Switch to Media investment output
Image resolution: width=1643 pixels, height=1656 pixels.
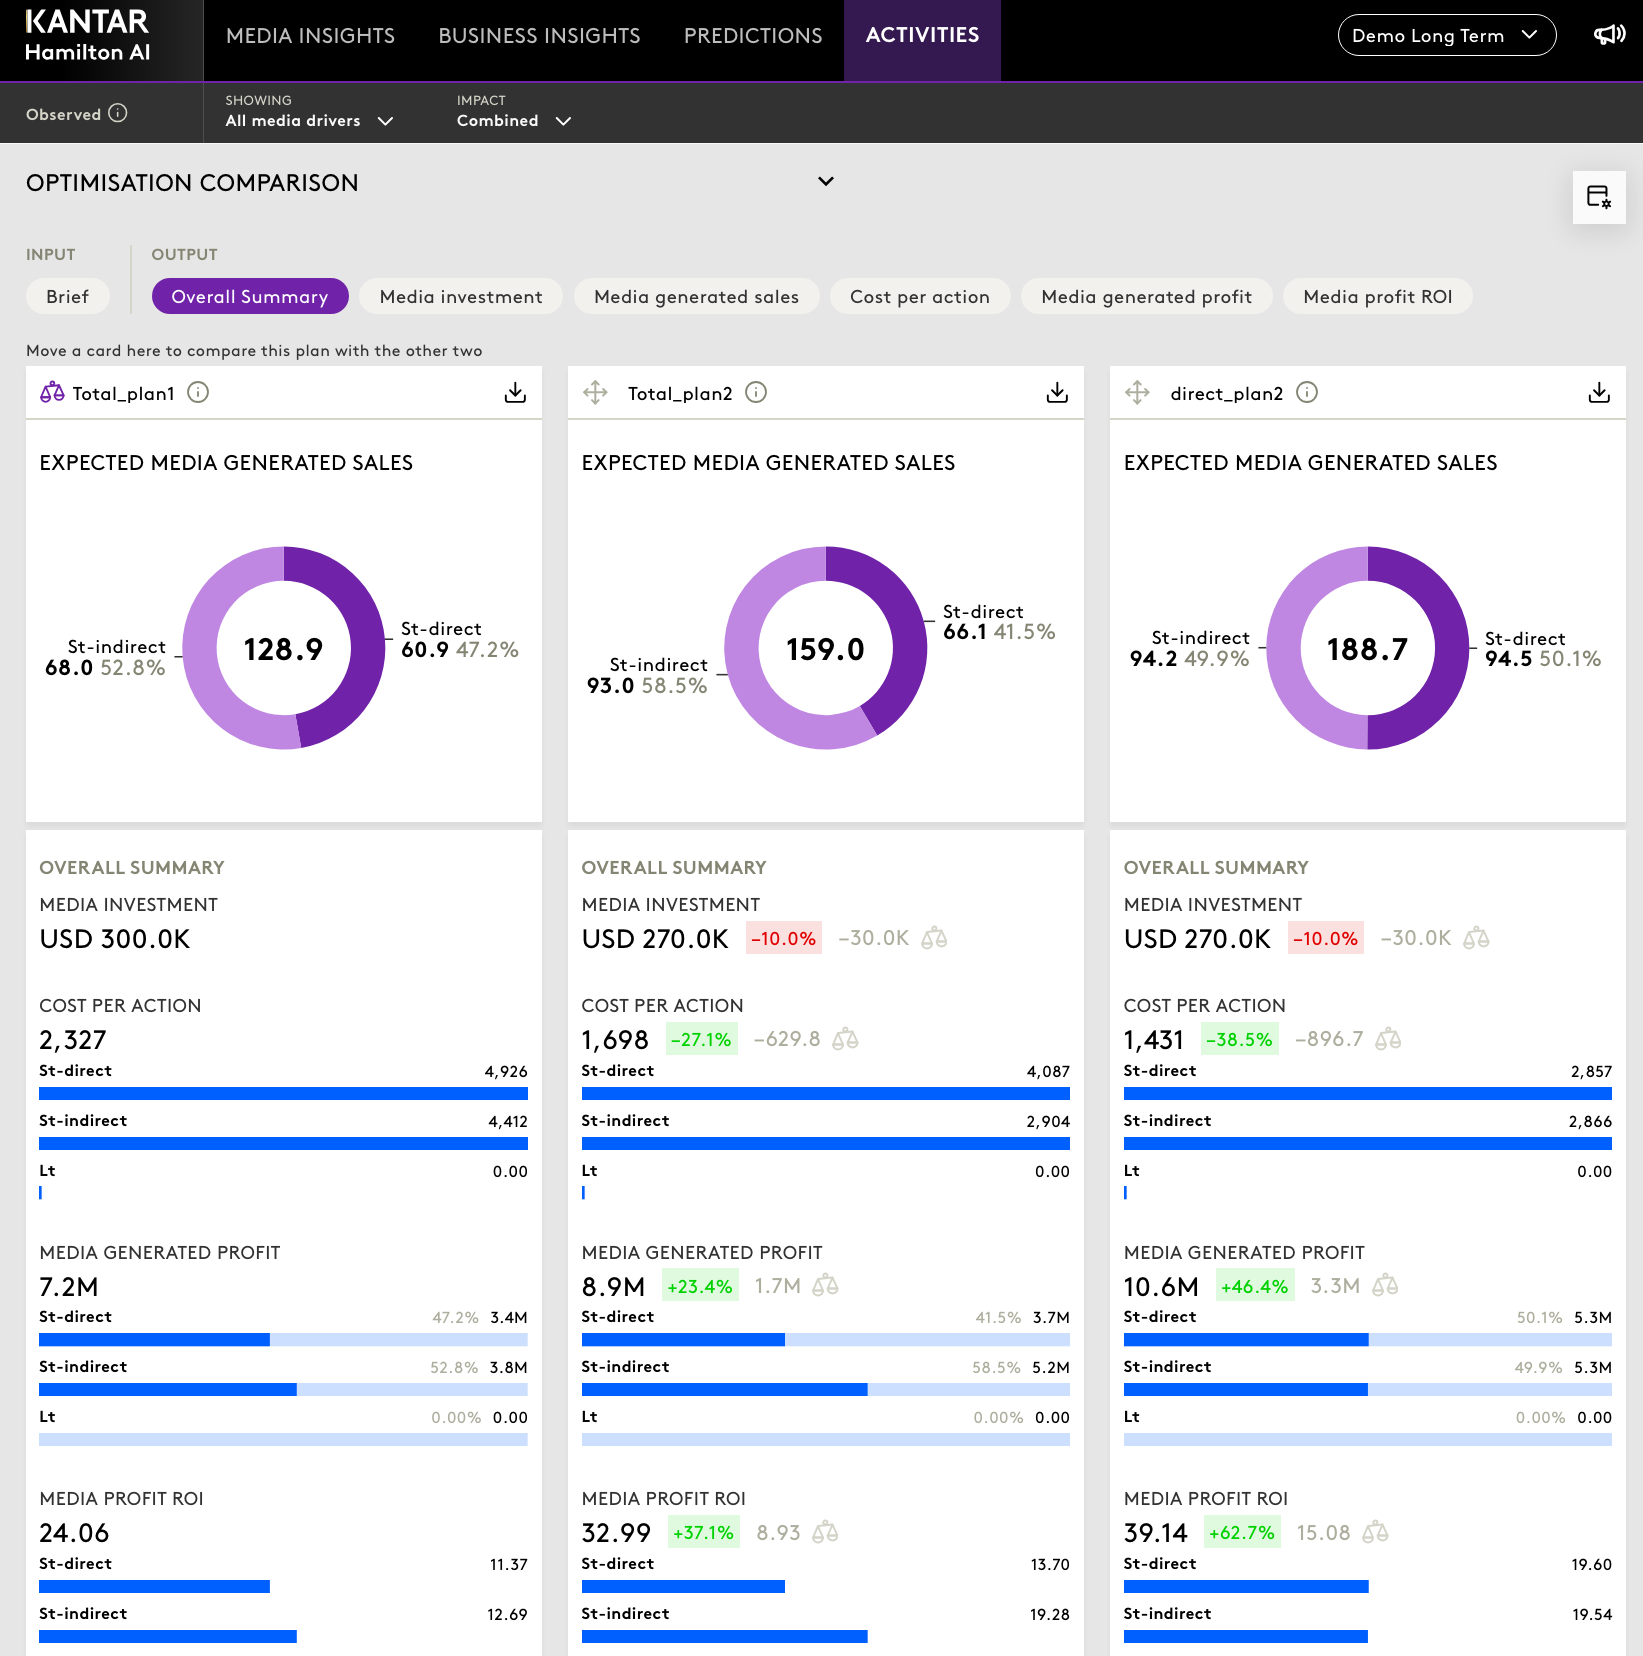(461, 296)
